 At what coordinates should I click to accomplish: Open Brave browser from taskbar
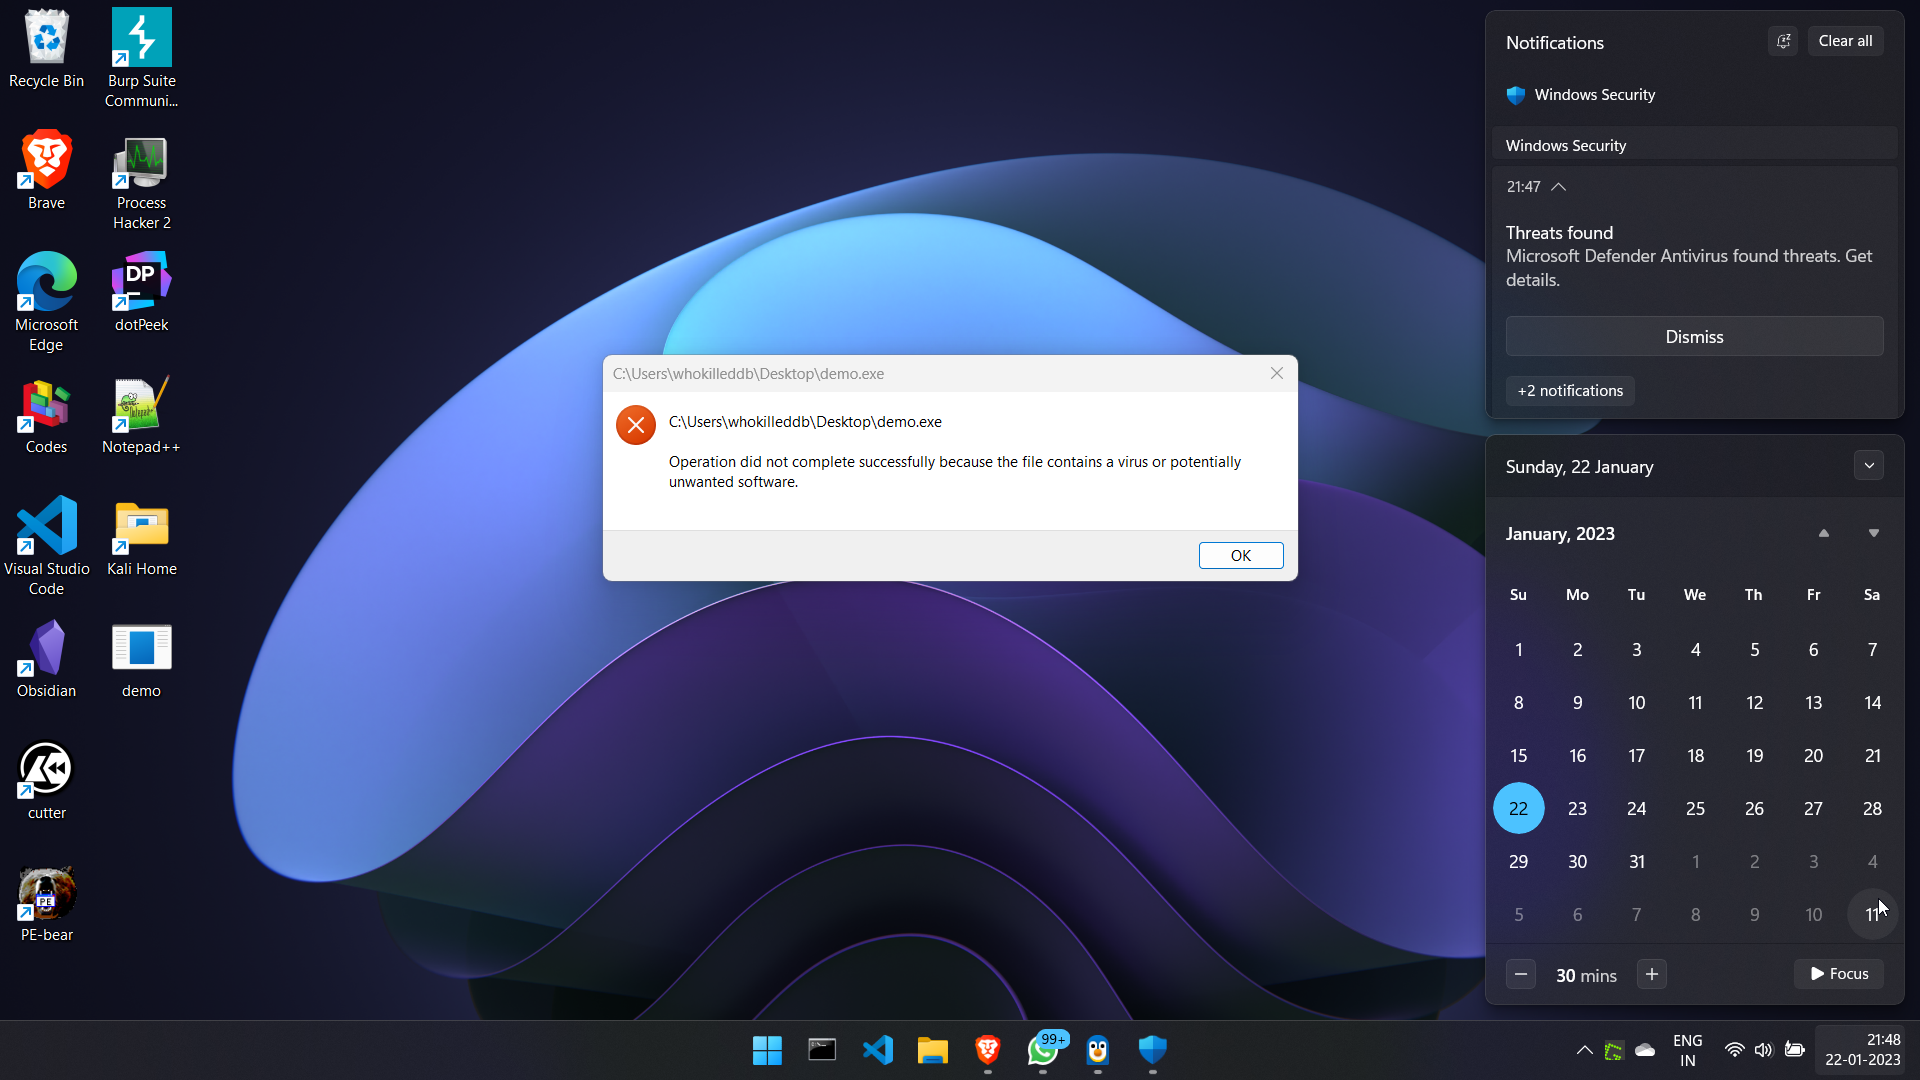click(x=988, y=1050)
